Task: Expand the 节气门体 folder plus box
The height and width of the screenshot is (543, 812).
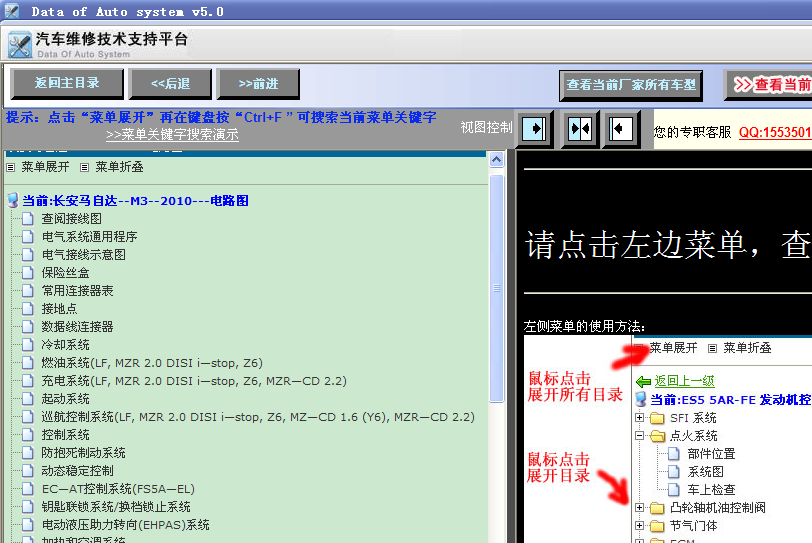Action: click(640, 525)
